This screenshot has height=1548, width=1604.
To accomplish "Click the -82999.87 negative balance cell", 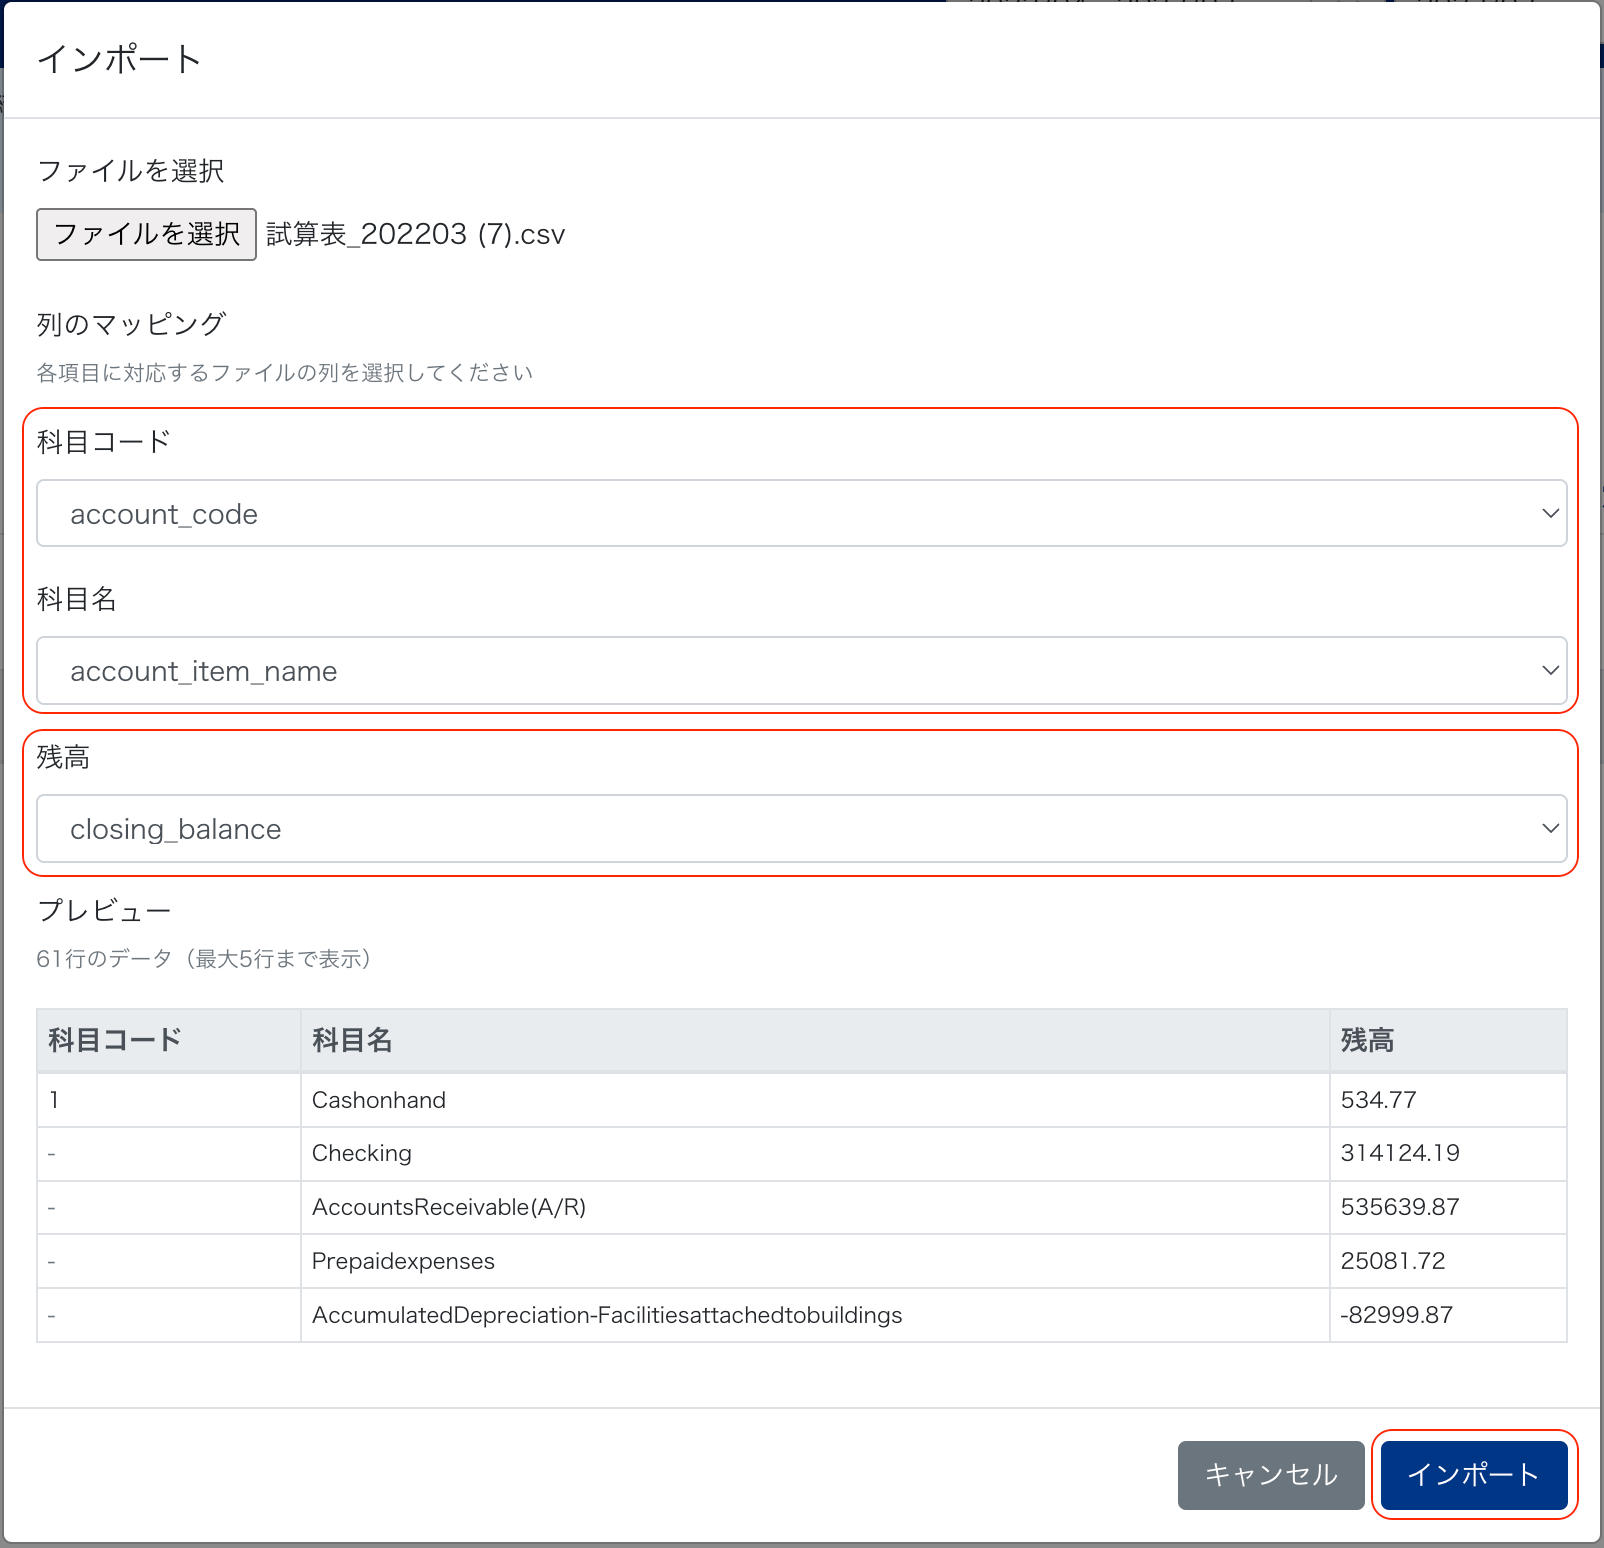I will coord(1396,1315).
